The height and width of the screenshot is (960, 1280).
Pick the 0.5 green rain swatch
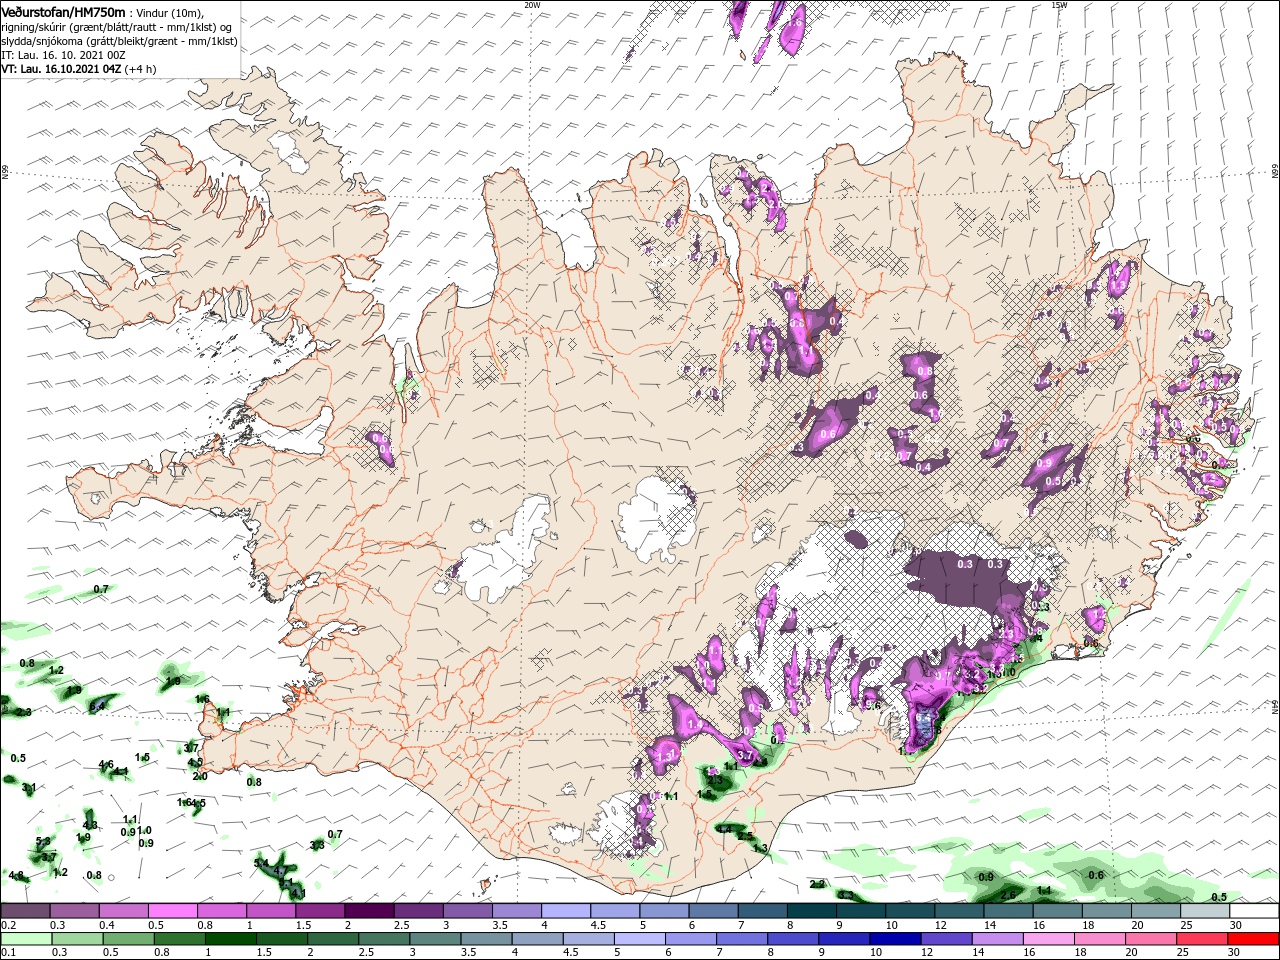point(127,939)
